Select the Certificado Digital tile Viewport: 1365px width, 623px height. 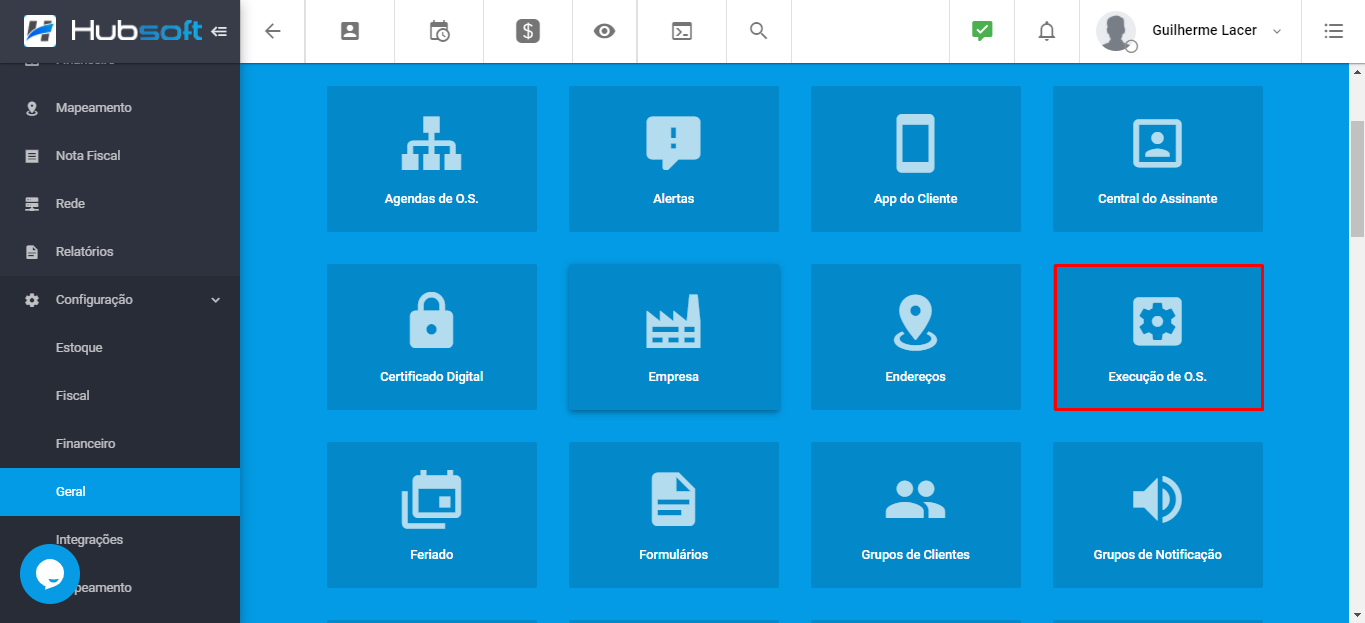(x=431, y=336)
